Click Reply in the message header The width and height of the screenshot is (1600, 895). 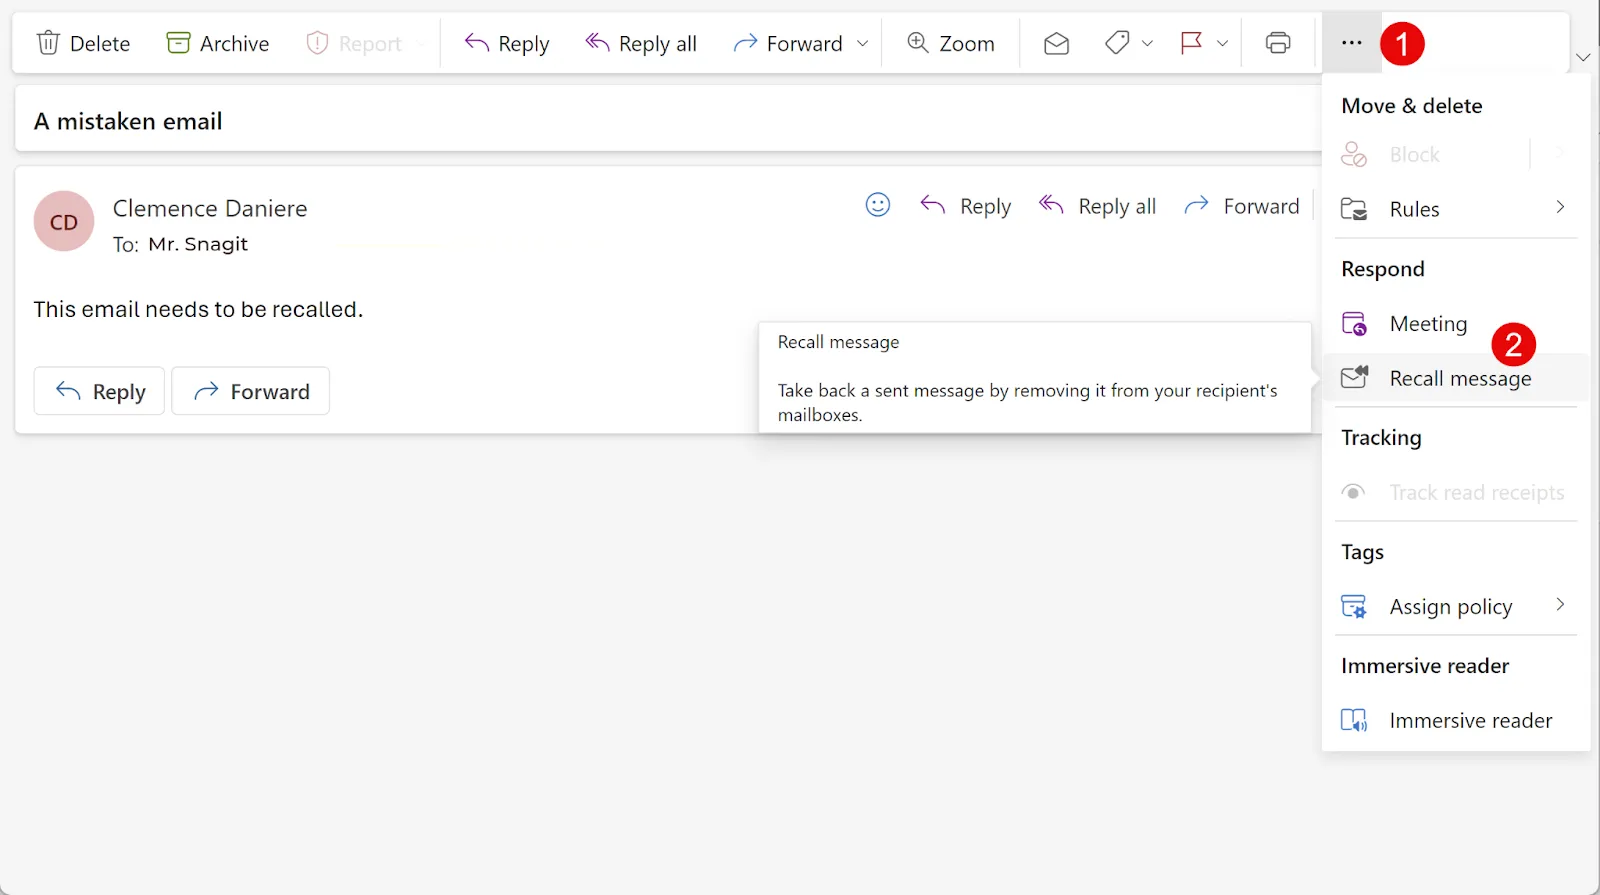[966, 206]
